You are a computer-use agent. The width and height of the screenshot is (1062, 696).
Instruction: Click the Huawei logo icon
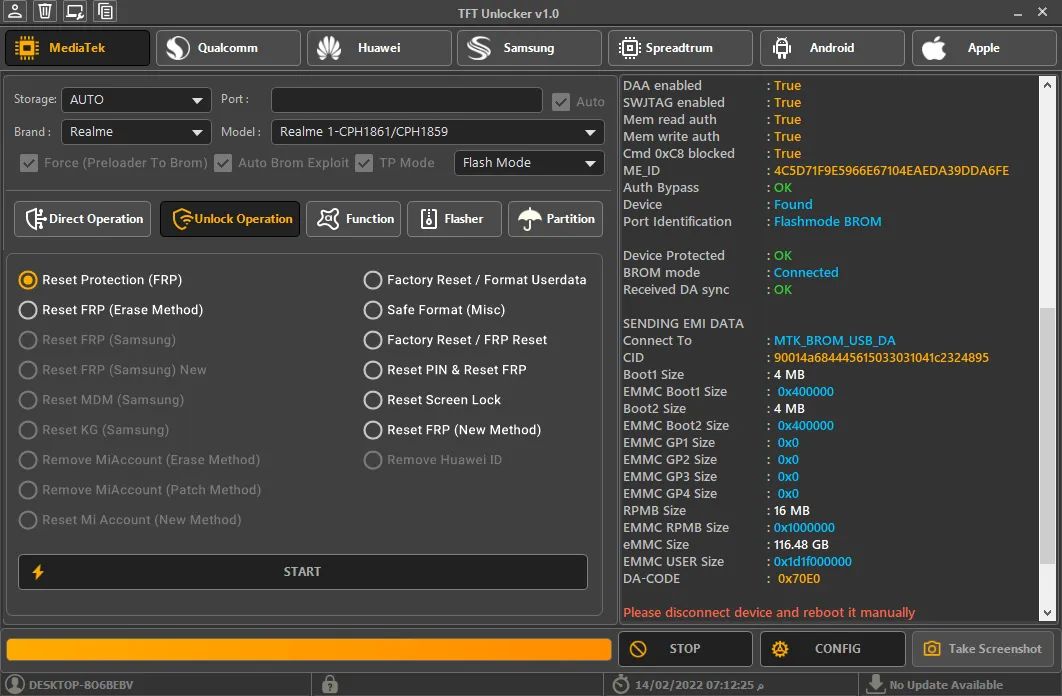pyautogui.click(x=329, y=48)
